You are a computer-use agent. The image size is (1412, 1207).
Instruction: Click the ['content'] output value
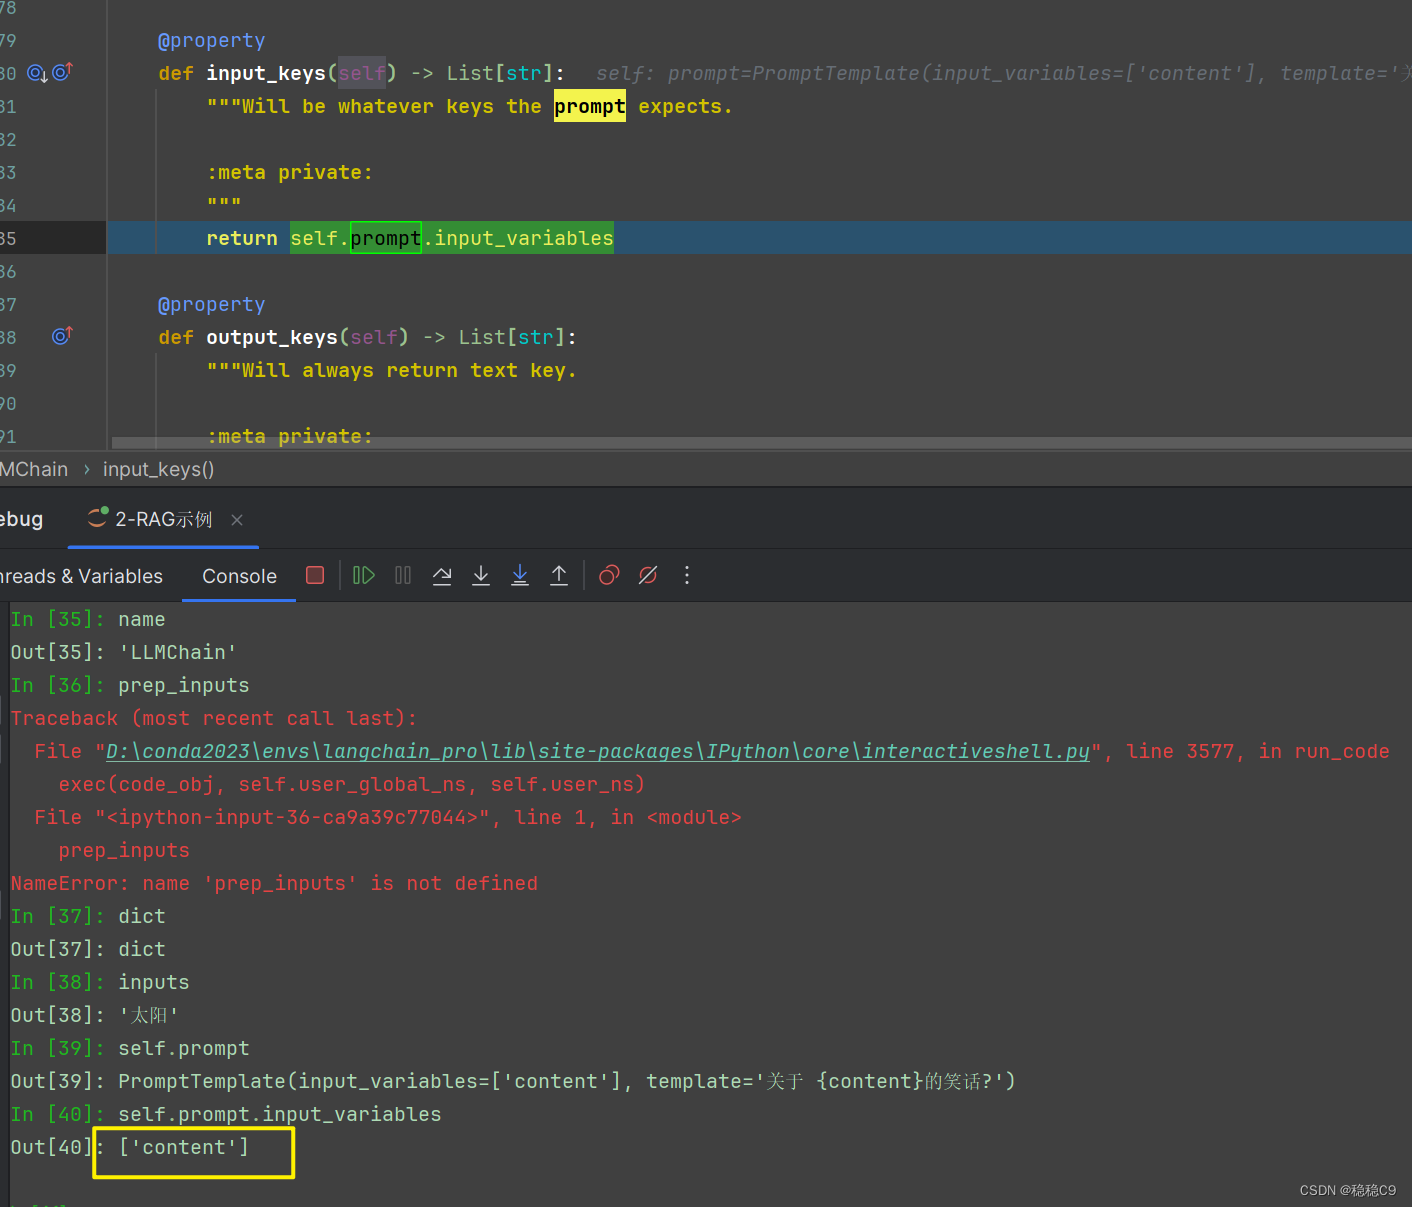pyautogui.click(x=184, y=1147)
